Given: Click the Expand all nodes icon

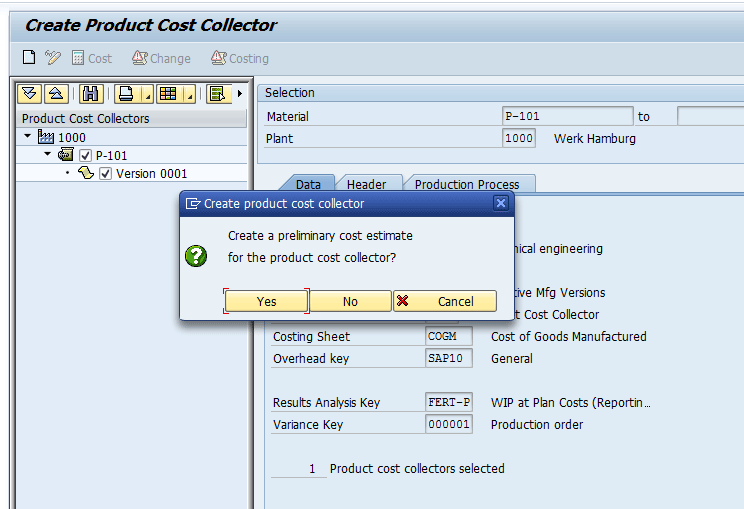Looking at the screenshot, I should tap(30, 94).
